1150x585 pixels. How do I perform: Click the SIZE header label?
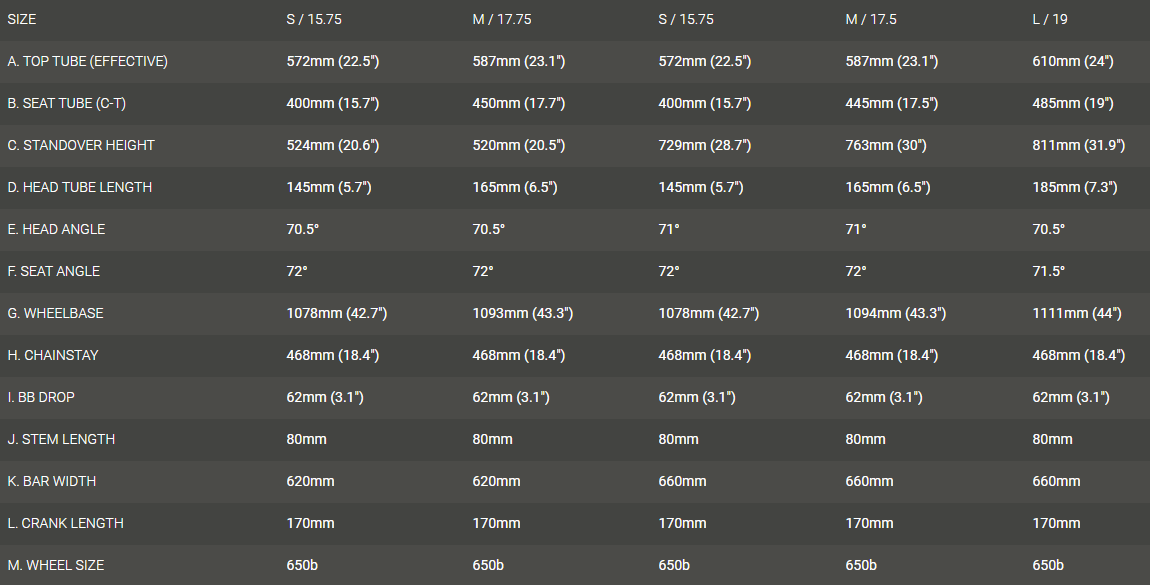pyautogui.click(x=22, y=19)
